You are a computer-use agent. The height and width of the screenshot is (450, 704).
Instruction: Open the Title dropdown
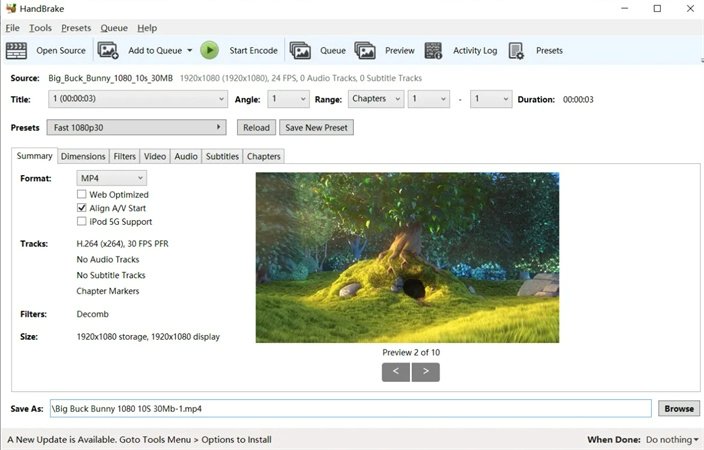[137, 99]
